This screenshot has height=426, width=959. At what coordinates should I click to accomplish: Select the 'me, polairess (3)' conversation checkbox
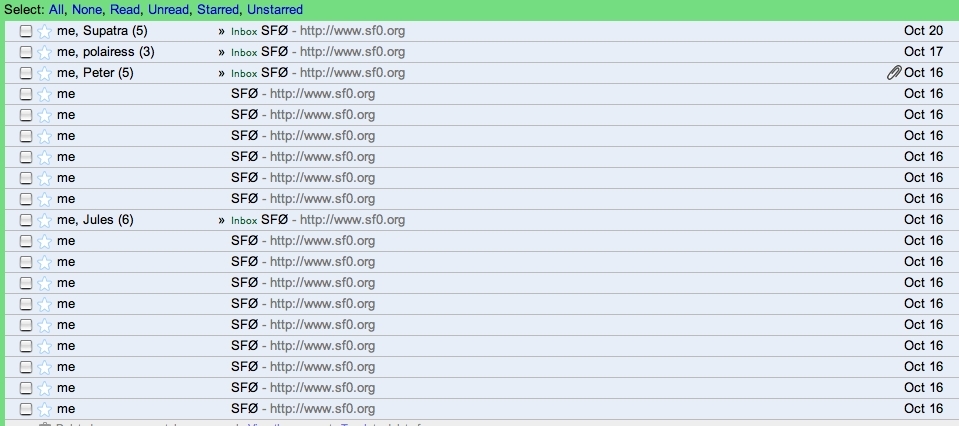pyautogui.click(x=26, y=52)
